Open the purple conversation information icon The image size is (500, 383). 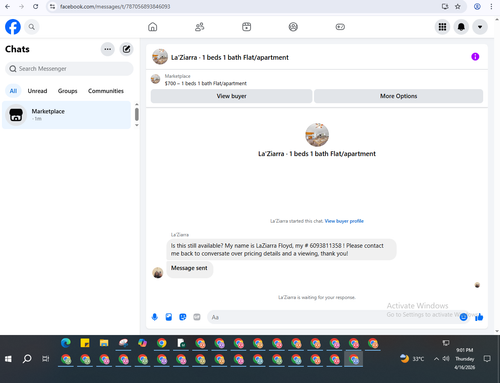[475, 57]
